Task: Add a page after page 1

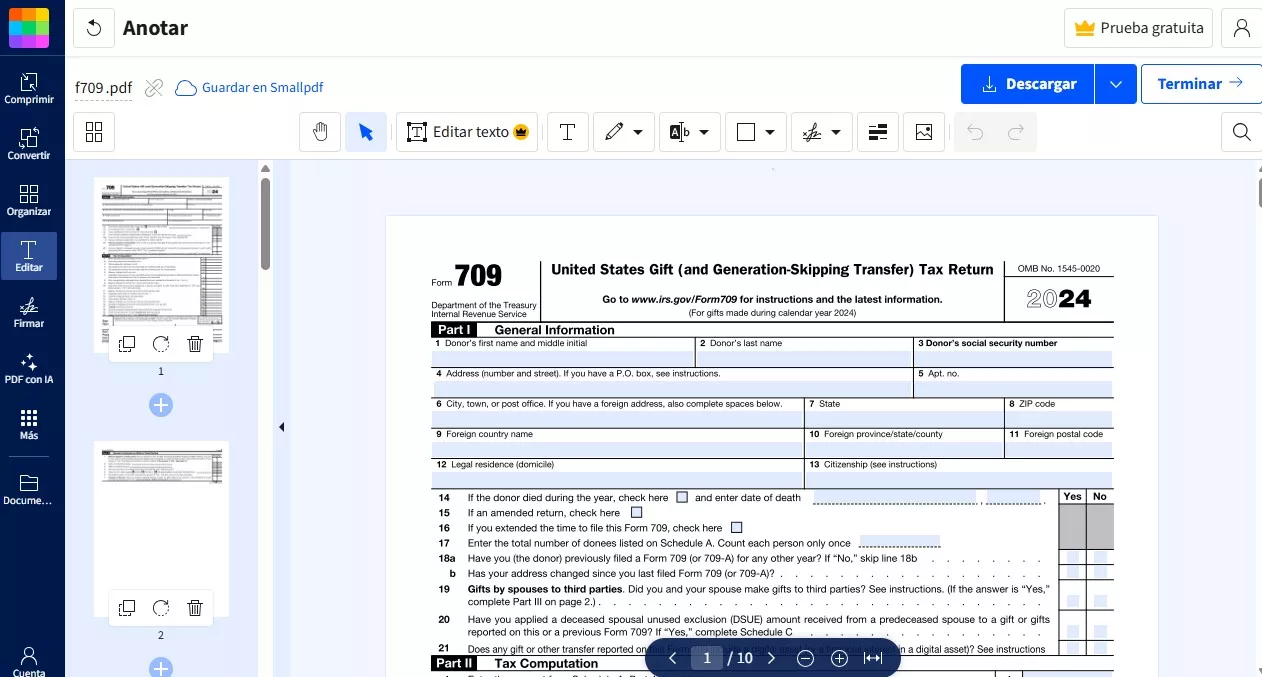Action: [x=161, y=405]
